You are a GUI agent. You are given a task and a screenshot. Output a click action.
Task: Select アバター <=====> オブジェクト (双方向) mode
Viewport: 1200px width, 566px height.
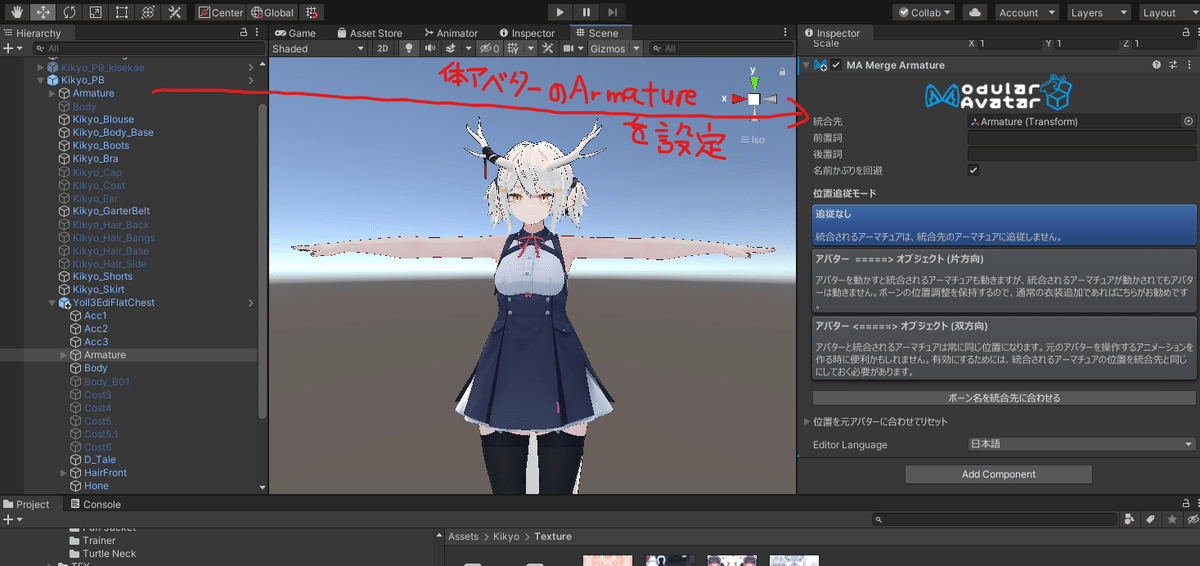click(1004, 347)
